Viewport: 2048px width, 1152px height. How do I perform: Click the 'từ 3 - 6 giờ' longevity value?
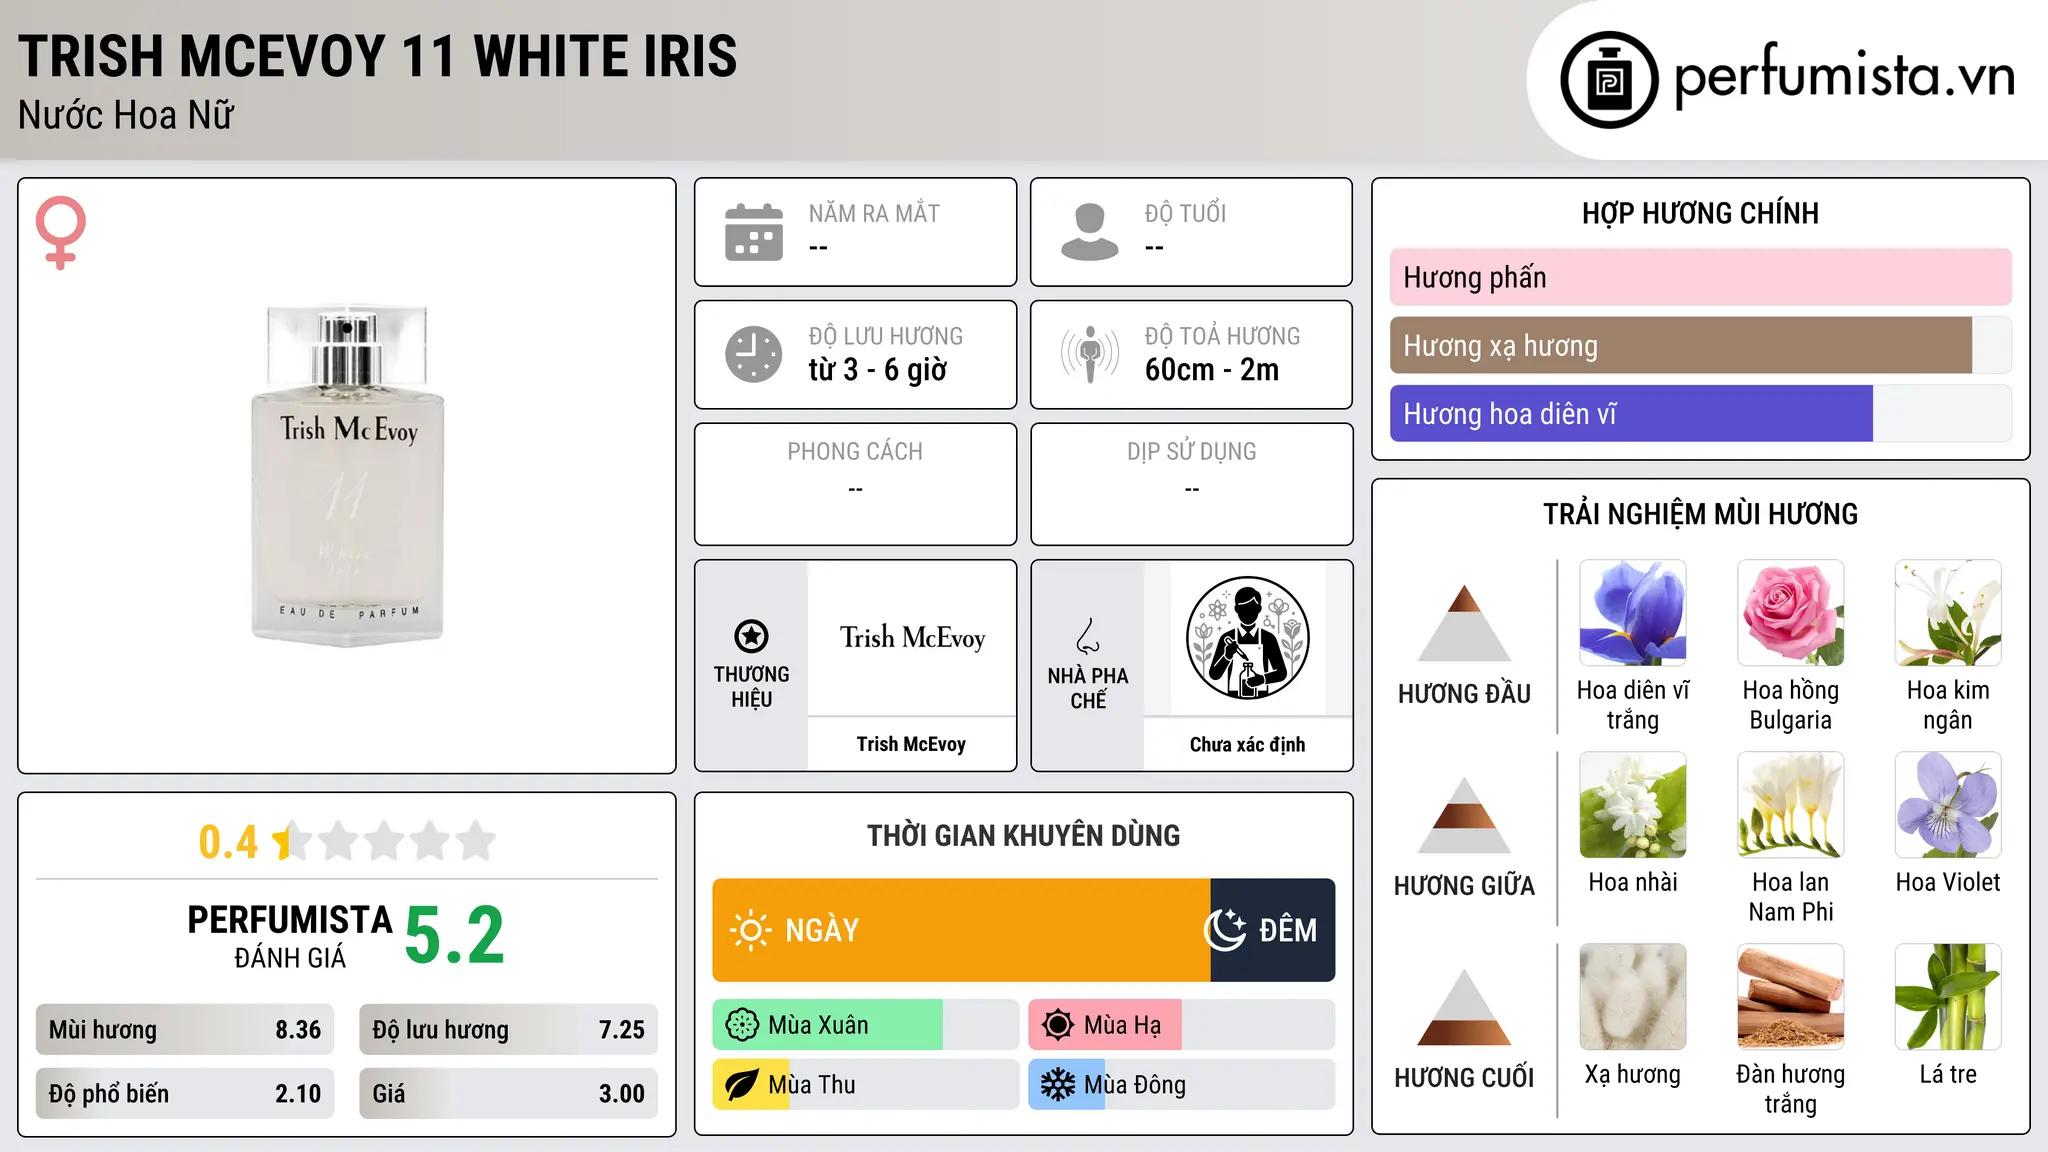[877, 370]
